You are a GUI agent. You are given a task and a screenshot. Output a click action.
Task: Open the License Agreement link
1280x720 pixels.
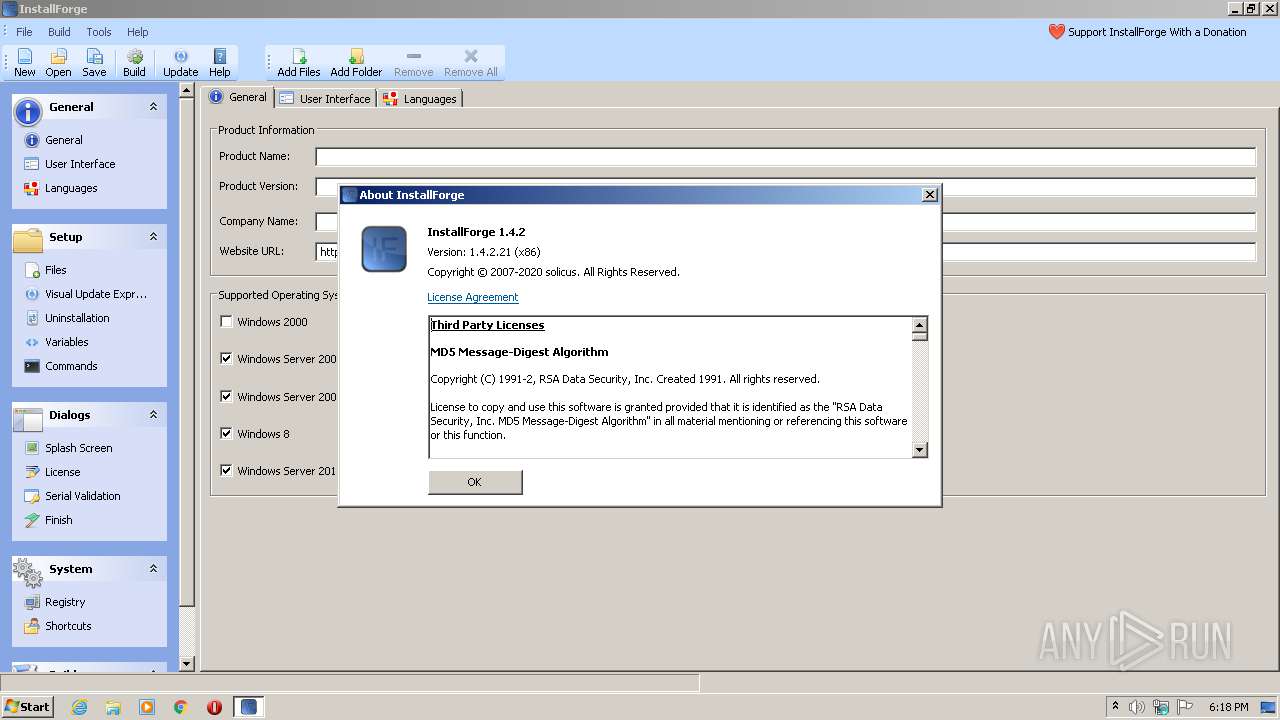(472, 297)
